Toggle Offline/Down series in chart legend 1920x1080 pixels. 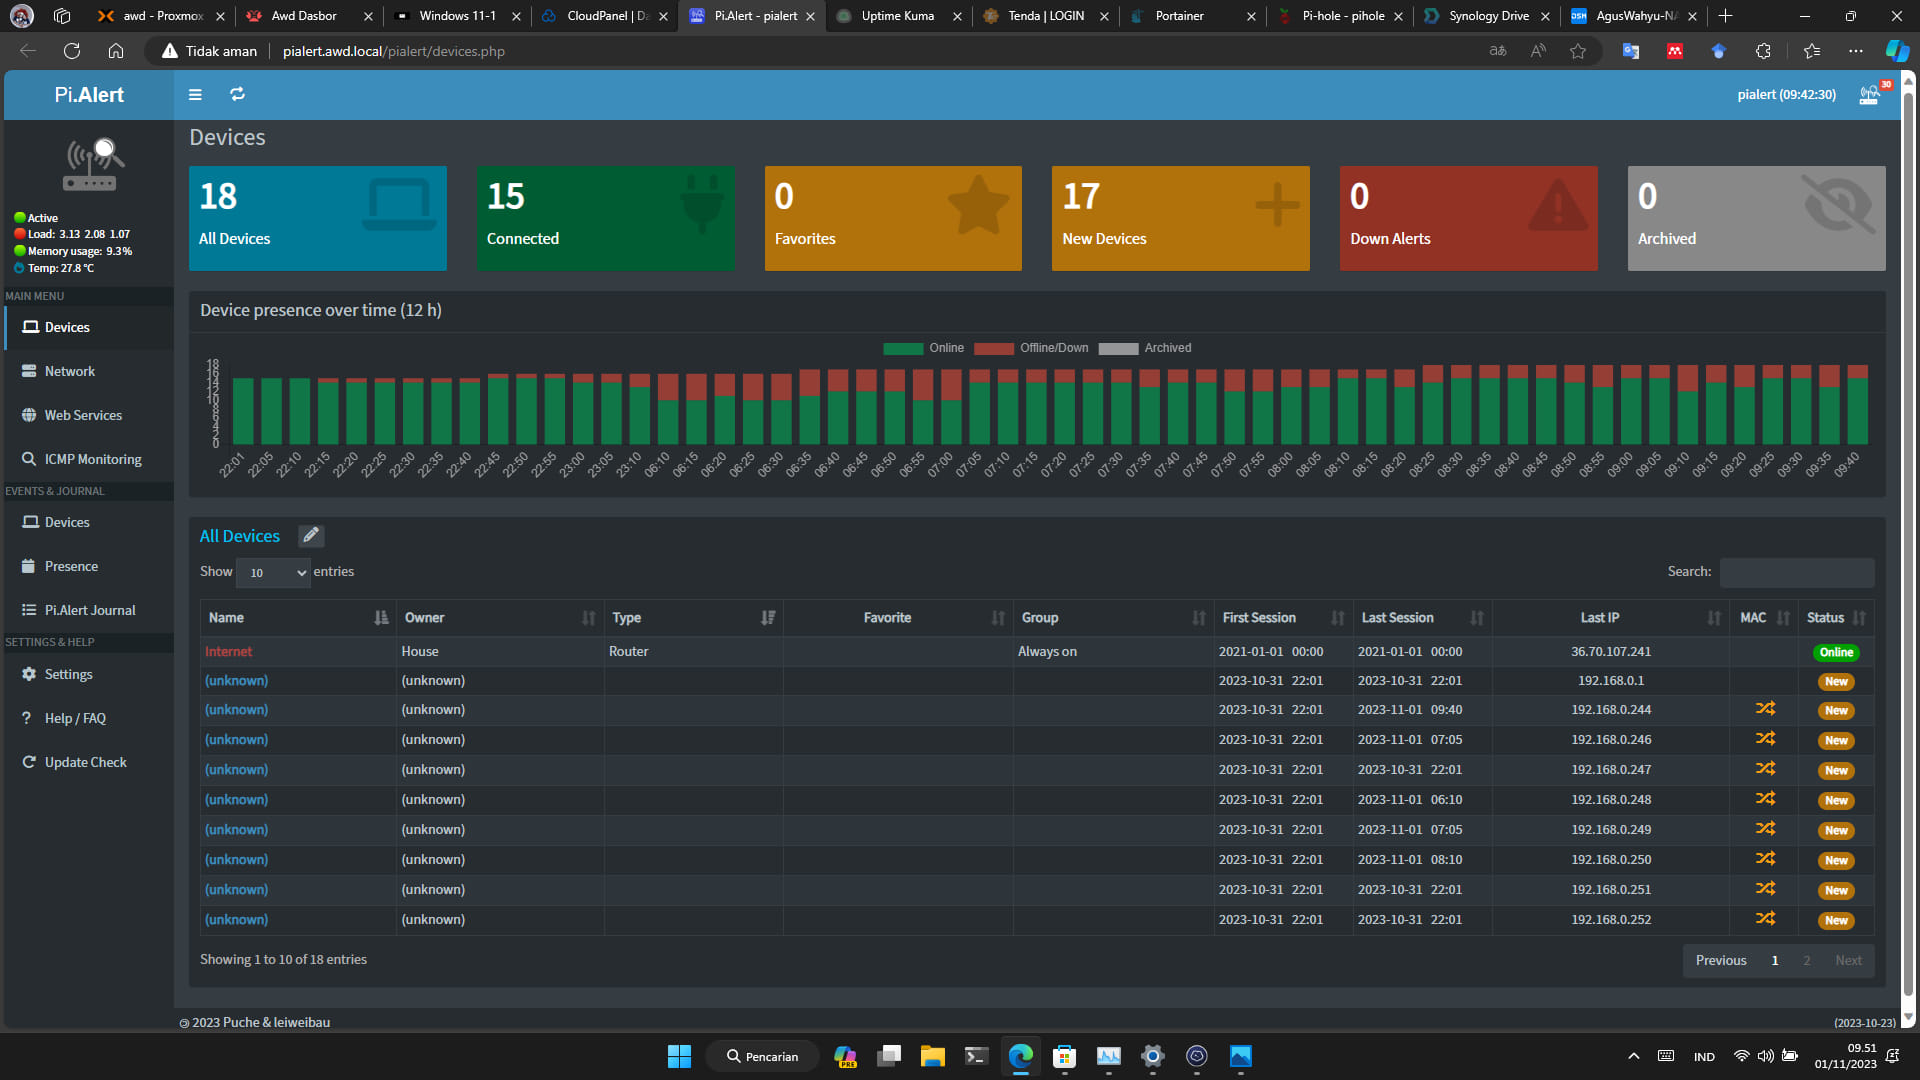(1031, 348)
